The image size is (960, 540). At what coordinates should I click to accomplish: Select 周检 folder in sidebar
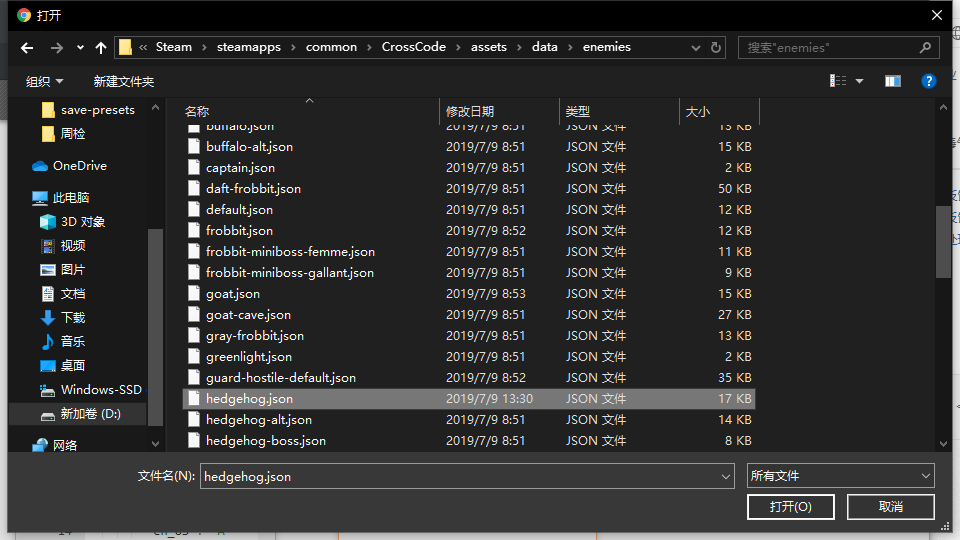coord(64,133)
